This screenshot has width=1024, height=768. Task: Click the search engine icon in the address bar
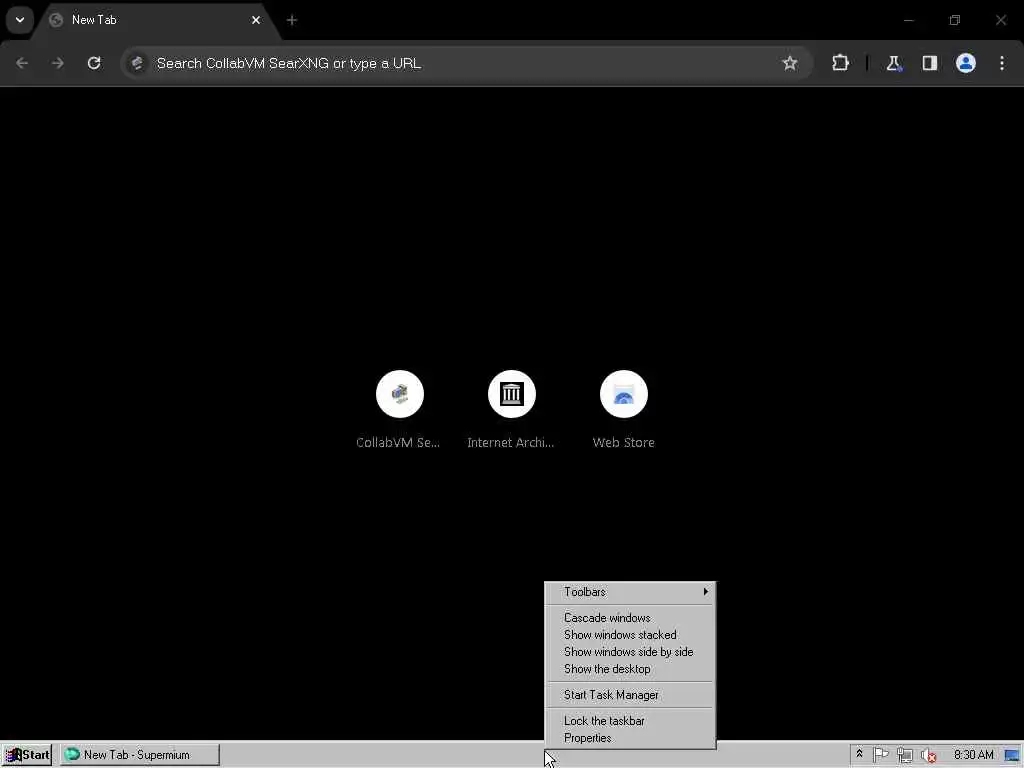pyautogui.click(x=137, y=63)
